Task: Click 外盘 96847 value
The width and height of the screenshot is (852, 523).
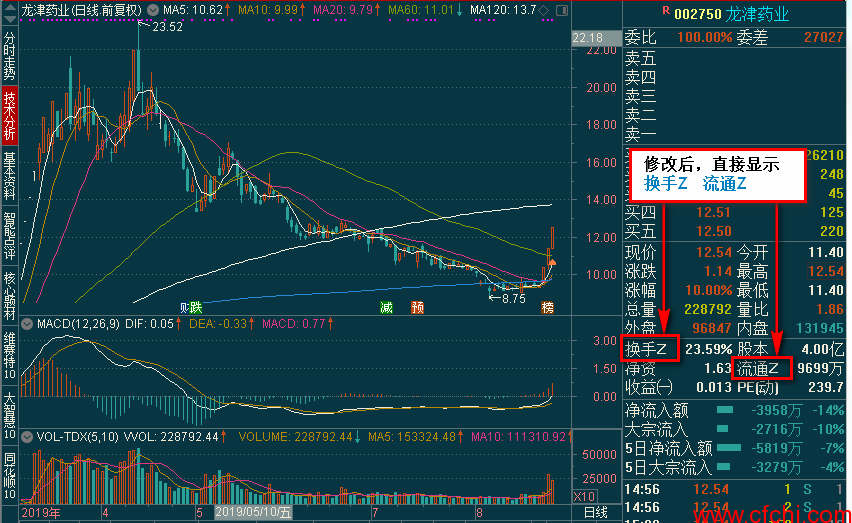Action: click(712, 328)
